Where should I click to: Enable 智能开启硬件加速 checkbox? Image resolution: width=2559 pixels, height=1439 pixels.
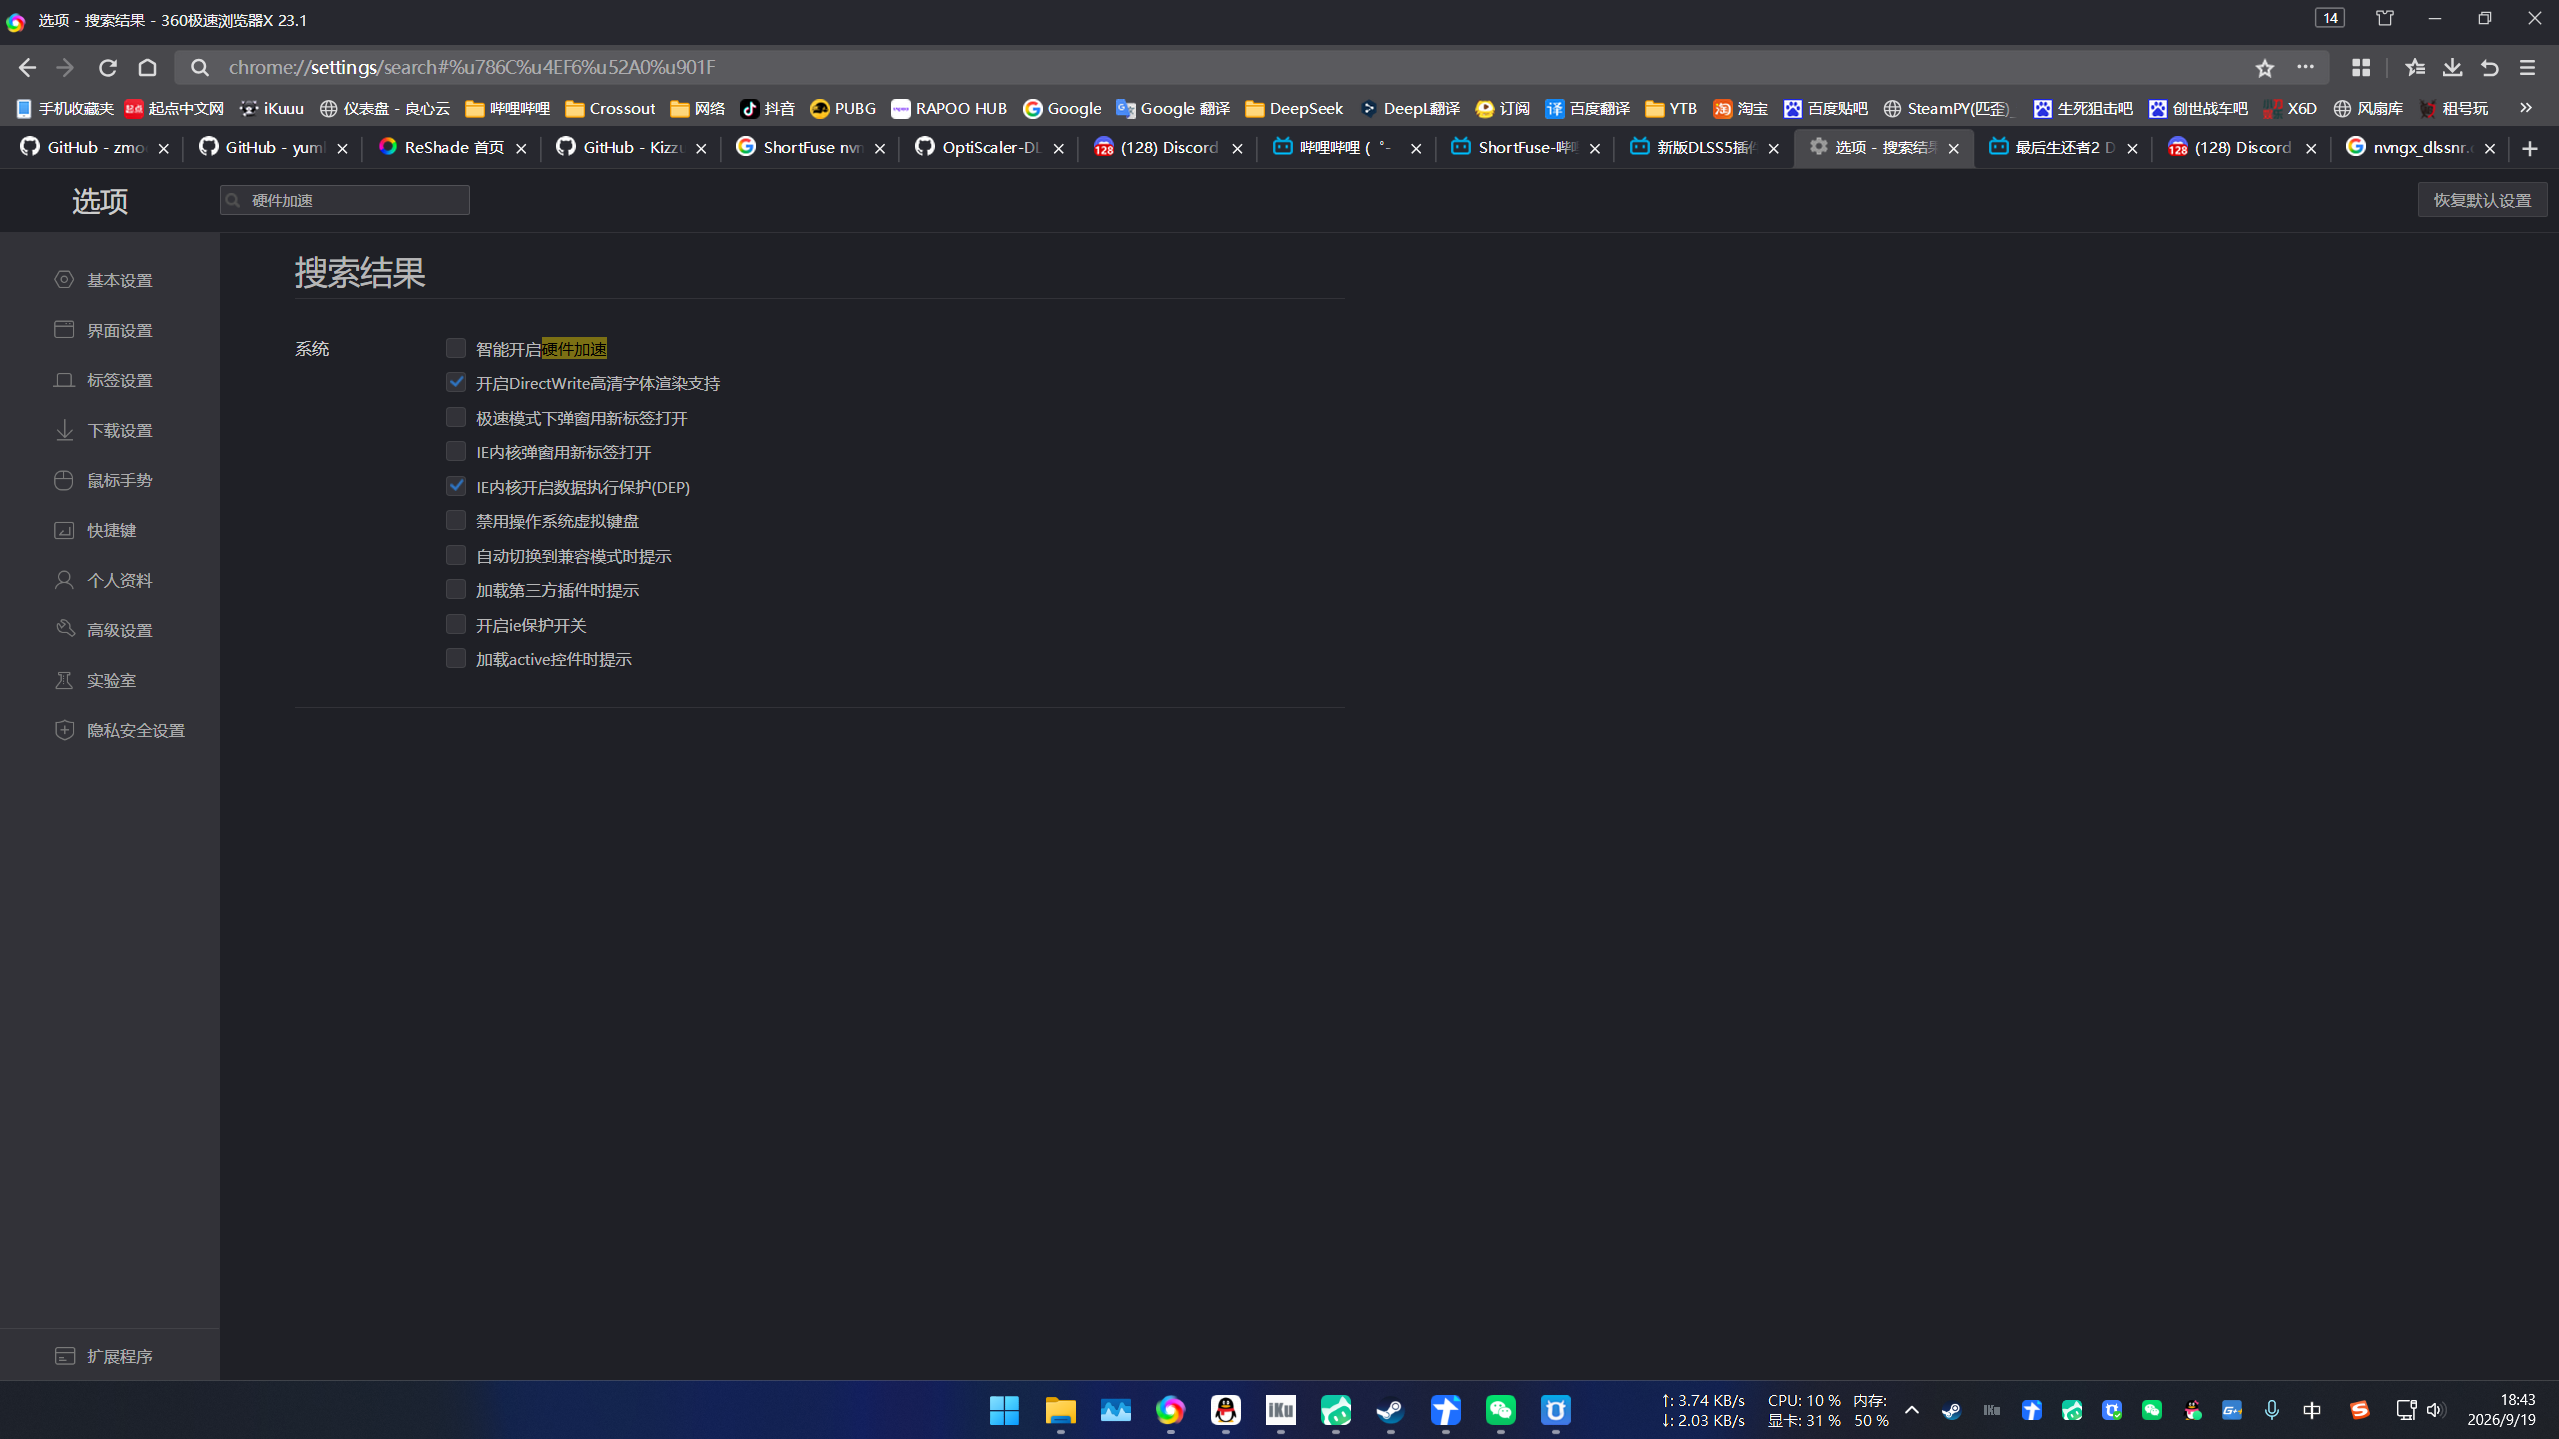point(456,348)
